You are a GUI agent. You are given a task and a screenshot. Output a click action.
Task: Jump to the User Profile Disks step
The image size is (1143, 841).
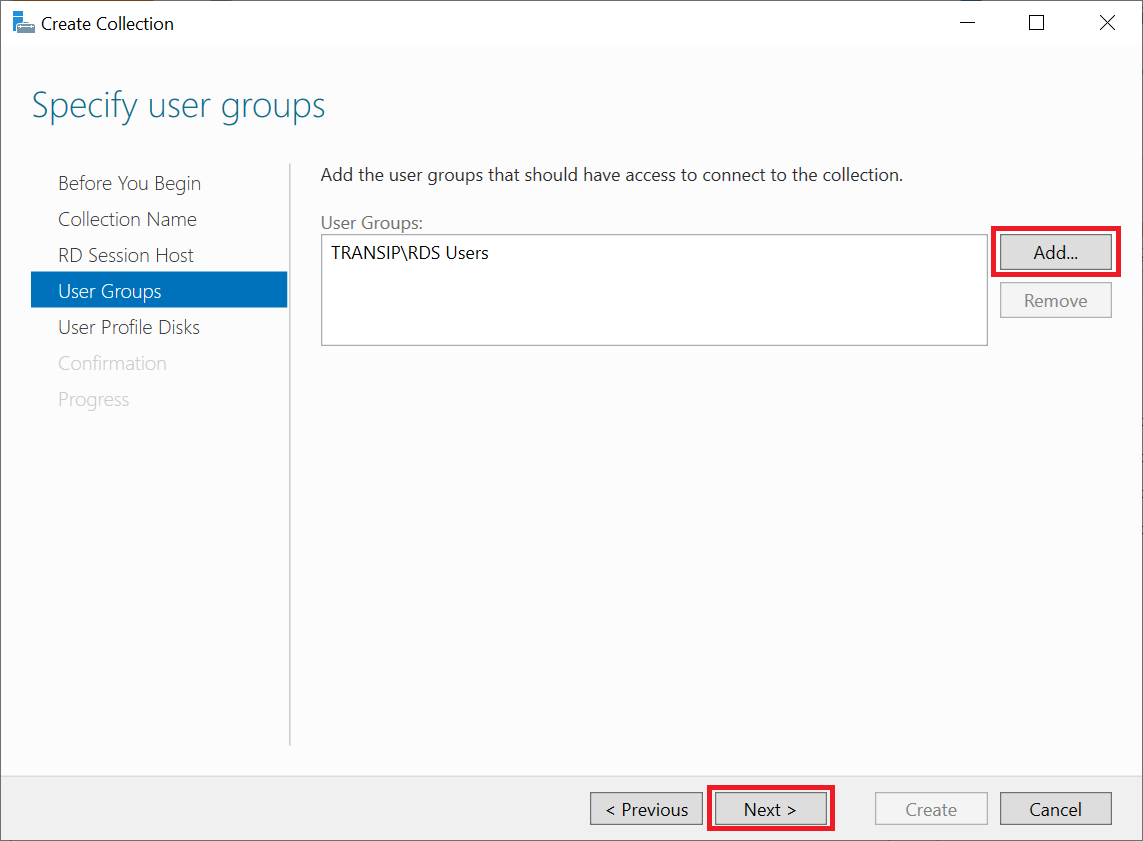point(129,327)
